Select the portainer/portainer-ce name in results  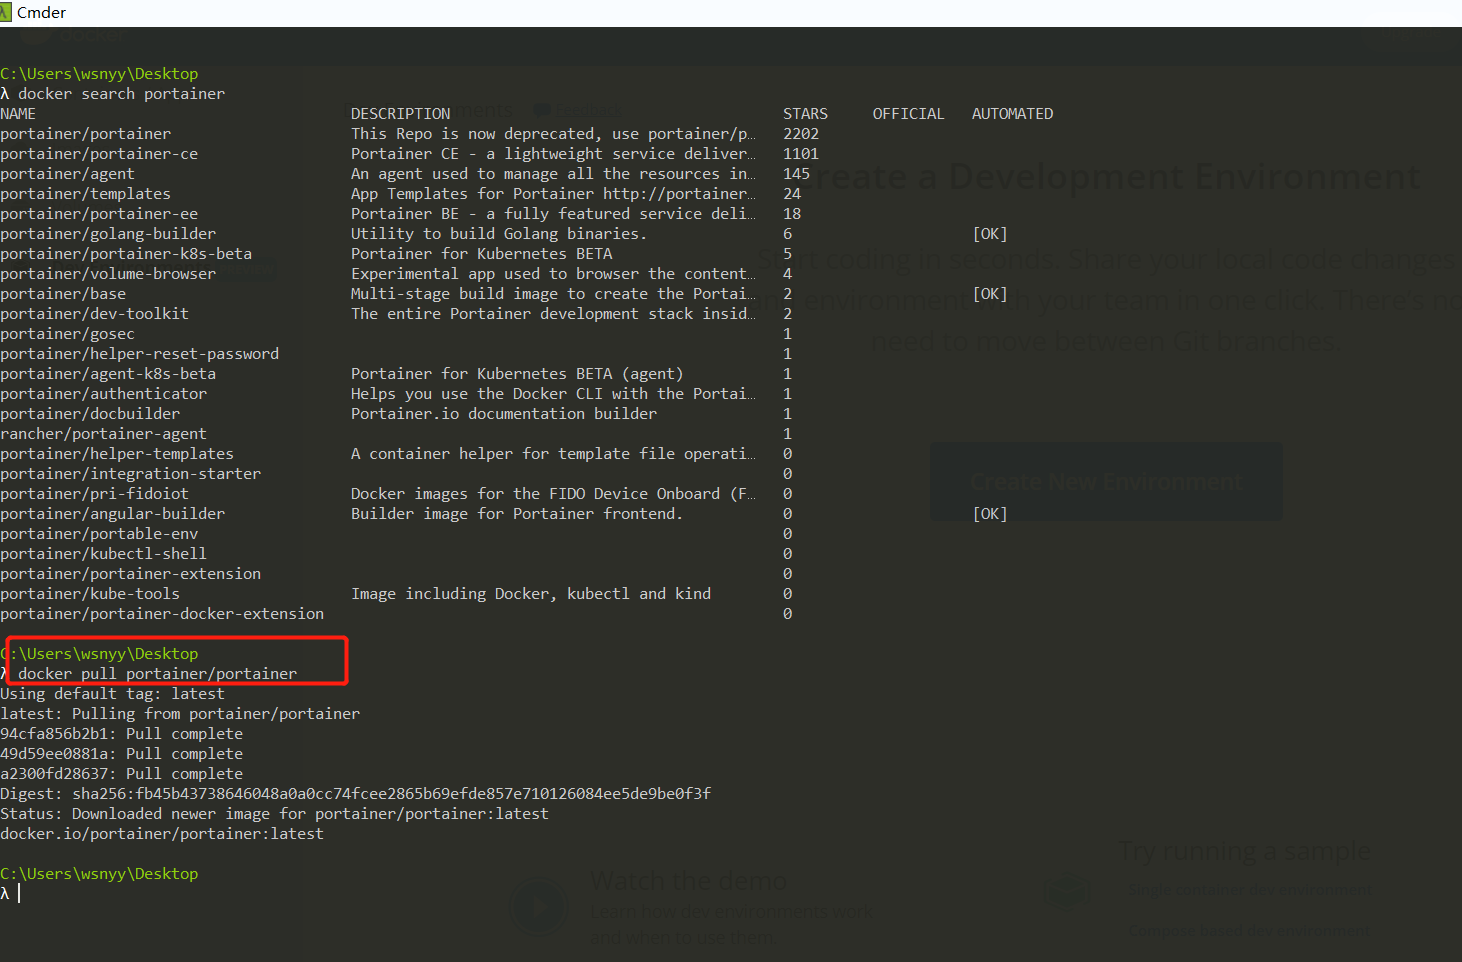pyautogui.click(x=99, y=154)
